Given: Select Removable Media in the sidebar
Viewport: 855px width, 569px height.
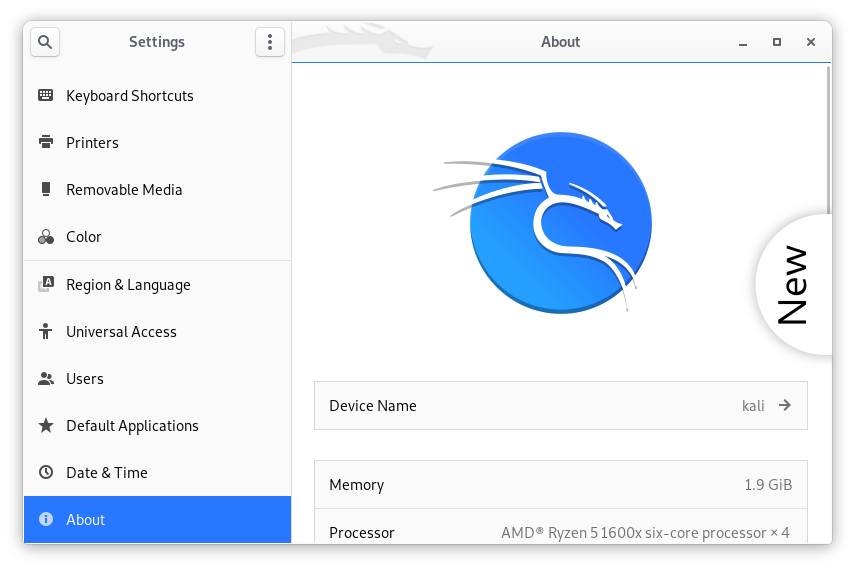Looking at the screenshot, I should [157, 189].
